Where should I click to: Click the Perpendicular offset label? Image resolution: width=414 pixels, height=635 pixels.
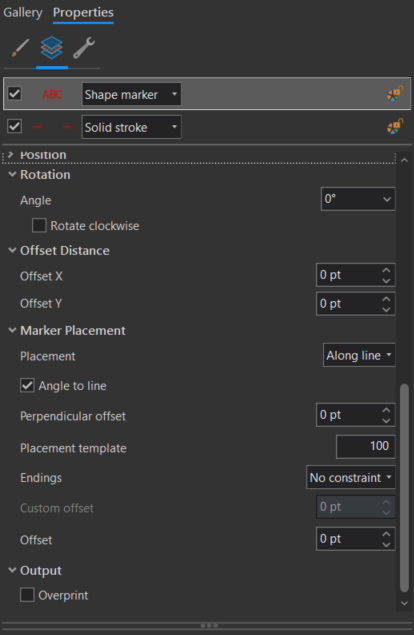click(x=73, y=416)
